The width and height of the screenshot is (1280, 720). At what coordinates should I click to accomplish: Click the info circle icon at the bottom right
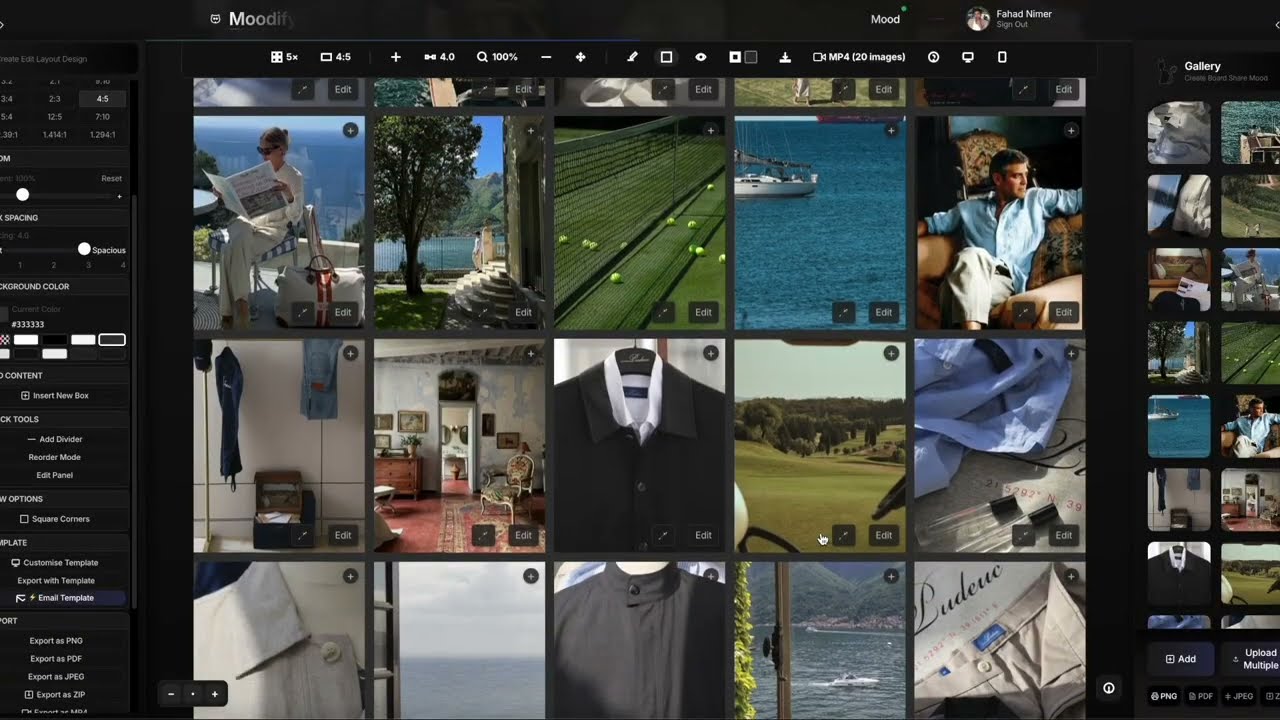pos(1109,688)
